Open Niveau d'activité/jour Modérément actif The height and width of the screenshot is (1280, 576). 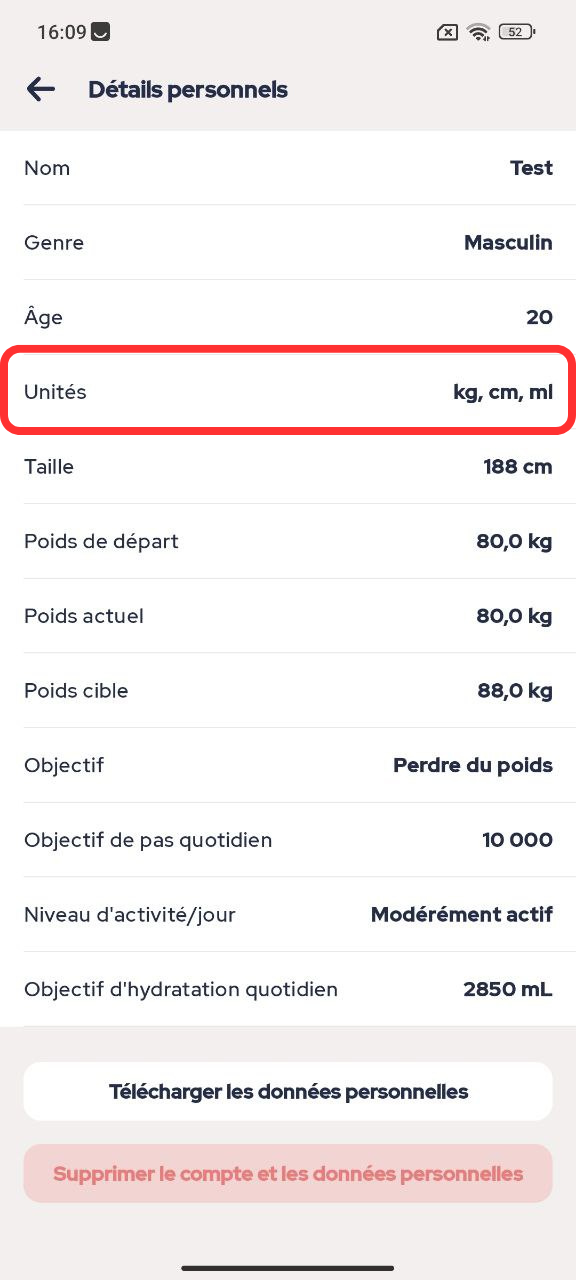click(x=288, y=915)
